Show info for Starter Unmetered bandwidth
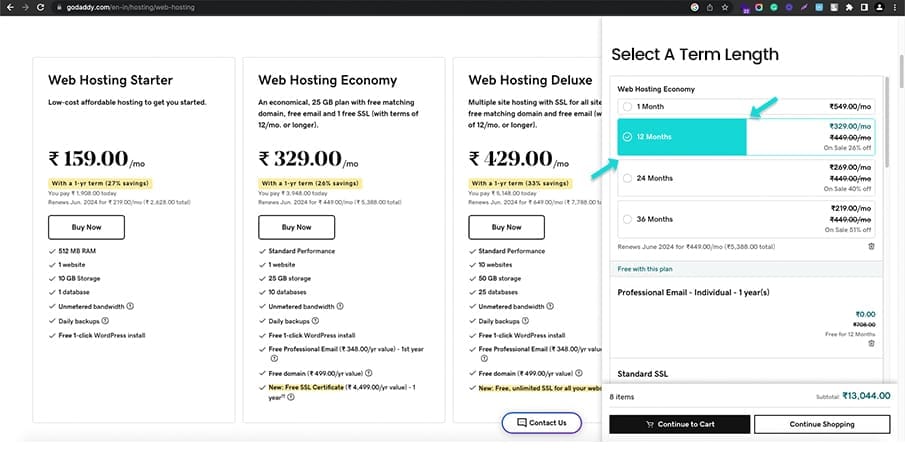The height and width of the screenshot is (474, 905). (x=131, y=306)
